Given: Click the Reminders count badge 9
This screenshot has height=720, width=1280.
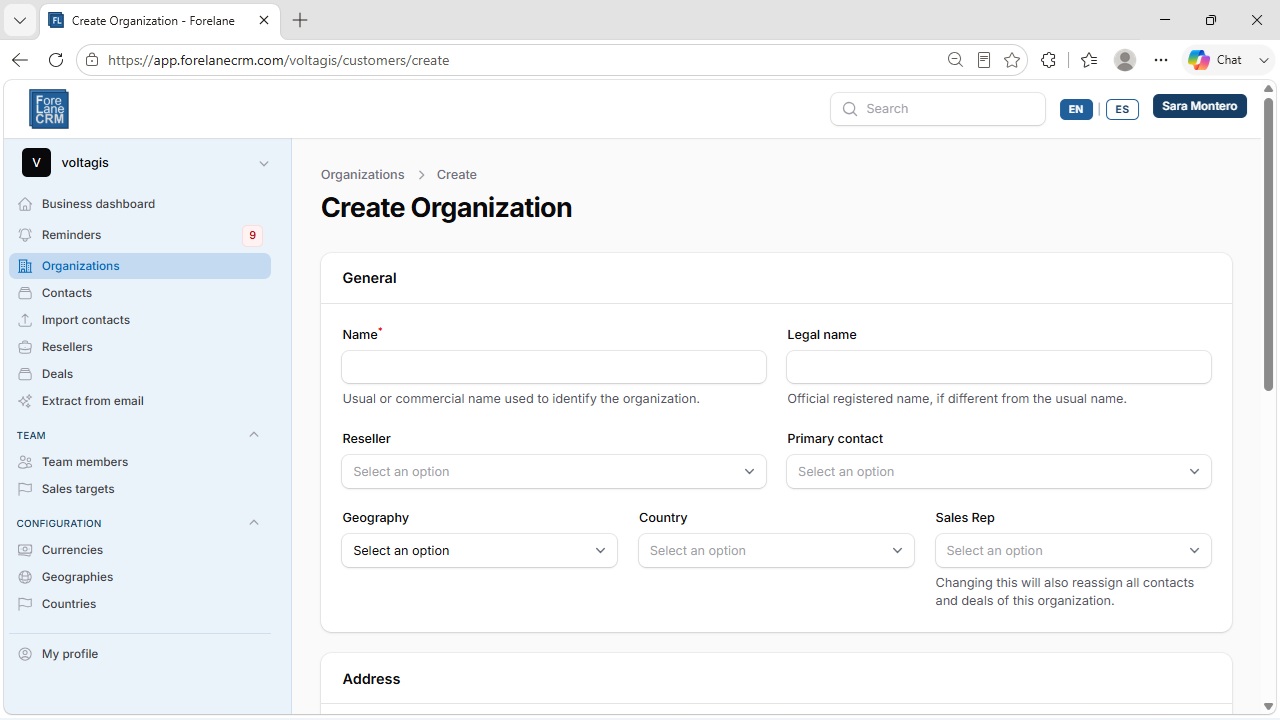Looking at the screenshot, I should click(252, 235).
